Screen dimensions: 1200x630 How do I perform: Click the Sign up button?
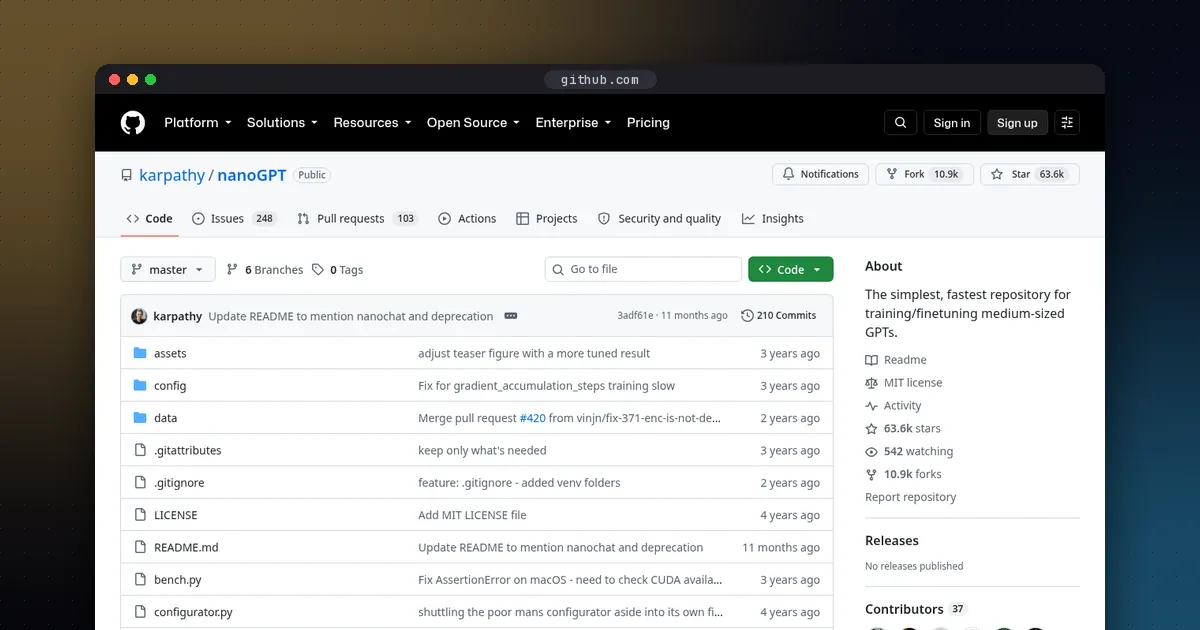[x=1018, y=123]
